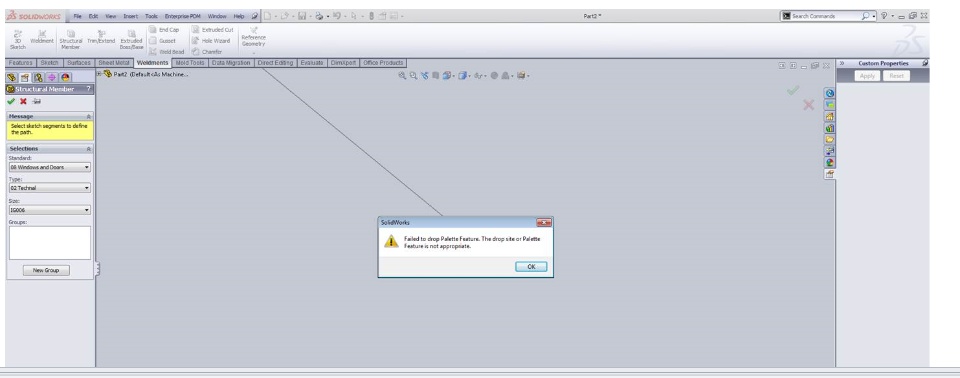Switch to the Features tab
Image resolution: width=960 pixels, height=378 pixels.
(x=20, y=62)
